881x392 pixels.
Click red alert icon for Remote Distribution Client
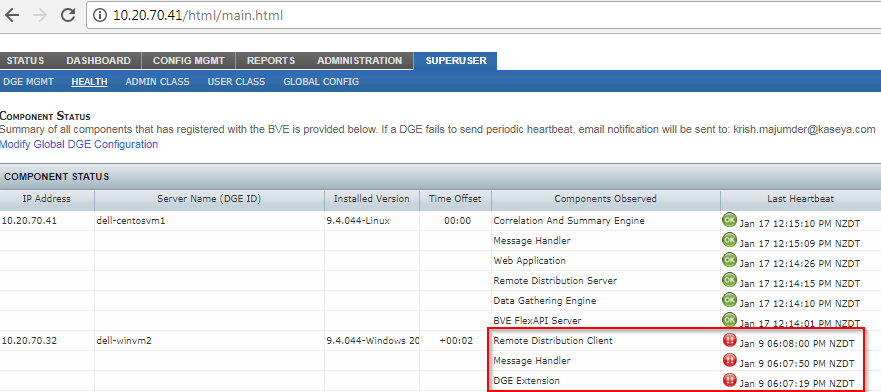point(729,340)
